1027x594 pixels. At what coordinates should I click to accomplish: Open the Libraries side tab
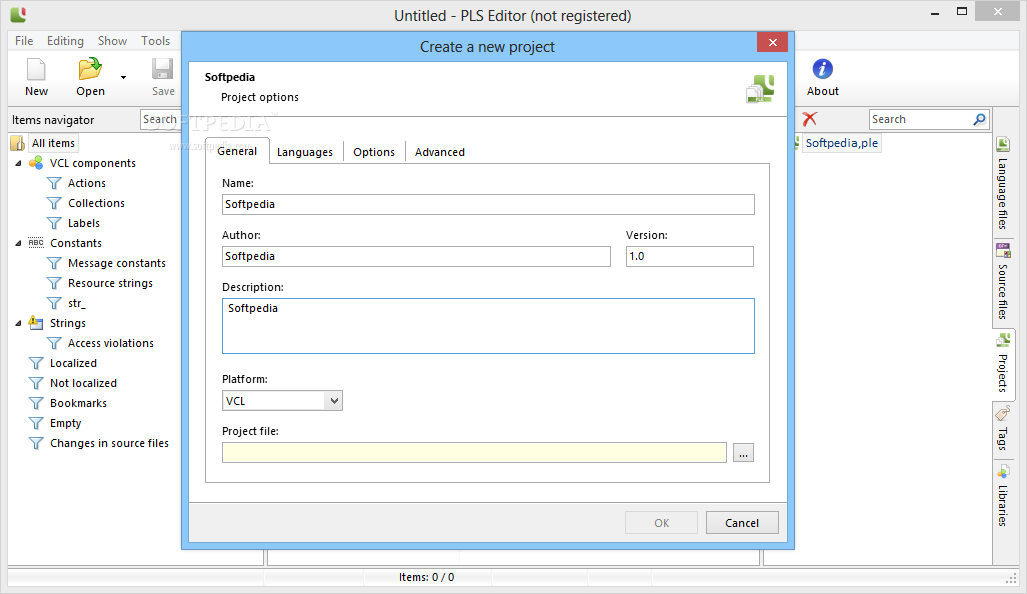click(x=1003, y=495)
